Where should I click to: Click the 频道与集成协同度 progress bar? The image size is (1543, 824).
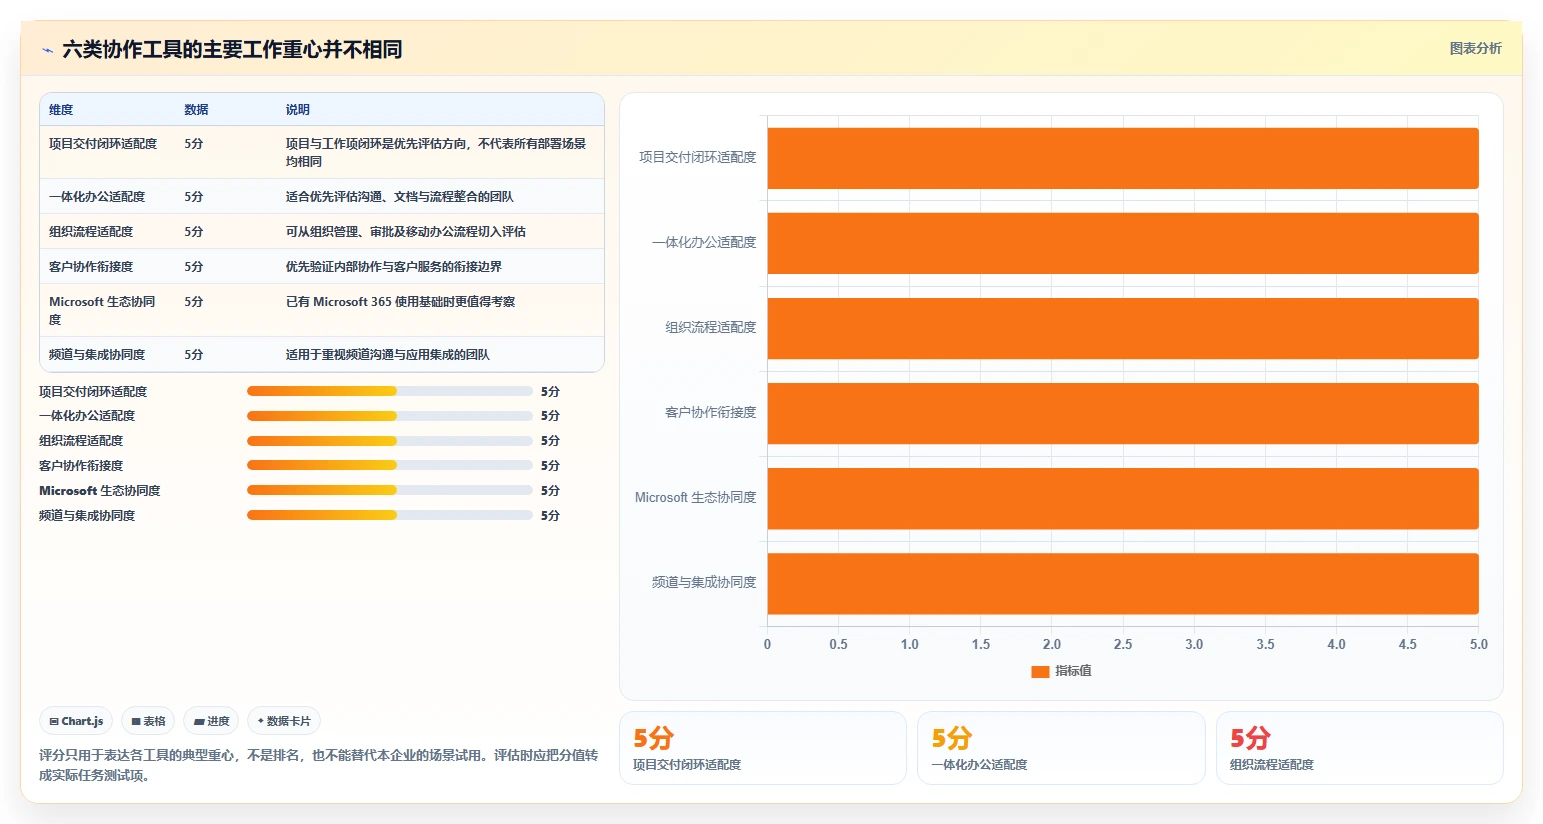[x=390, y=515]
